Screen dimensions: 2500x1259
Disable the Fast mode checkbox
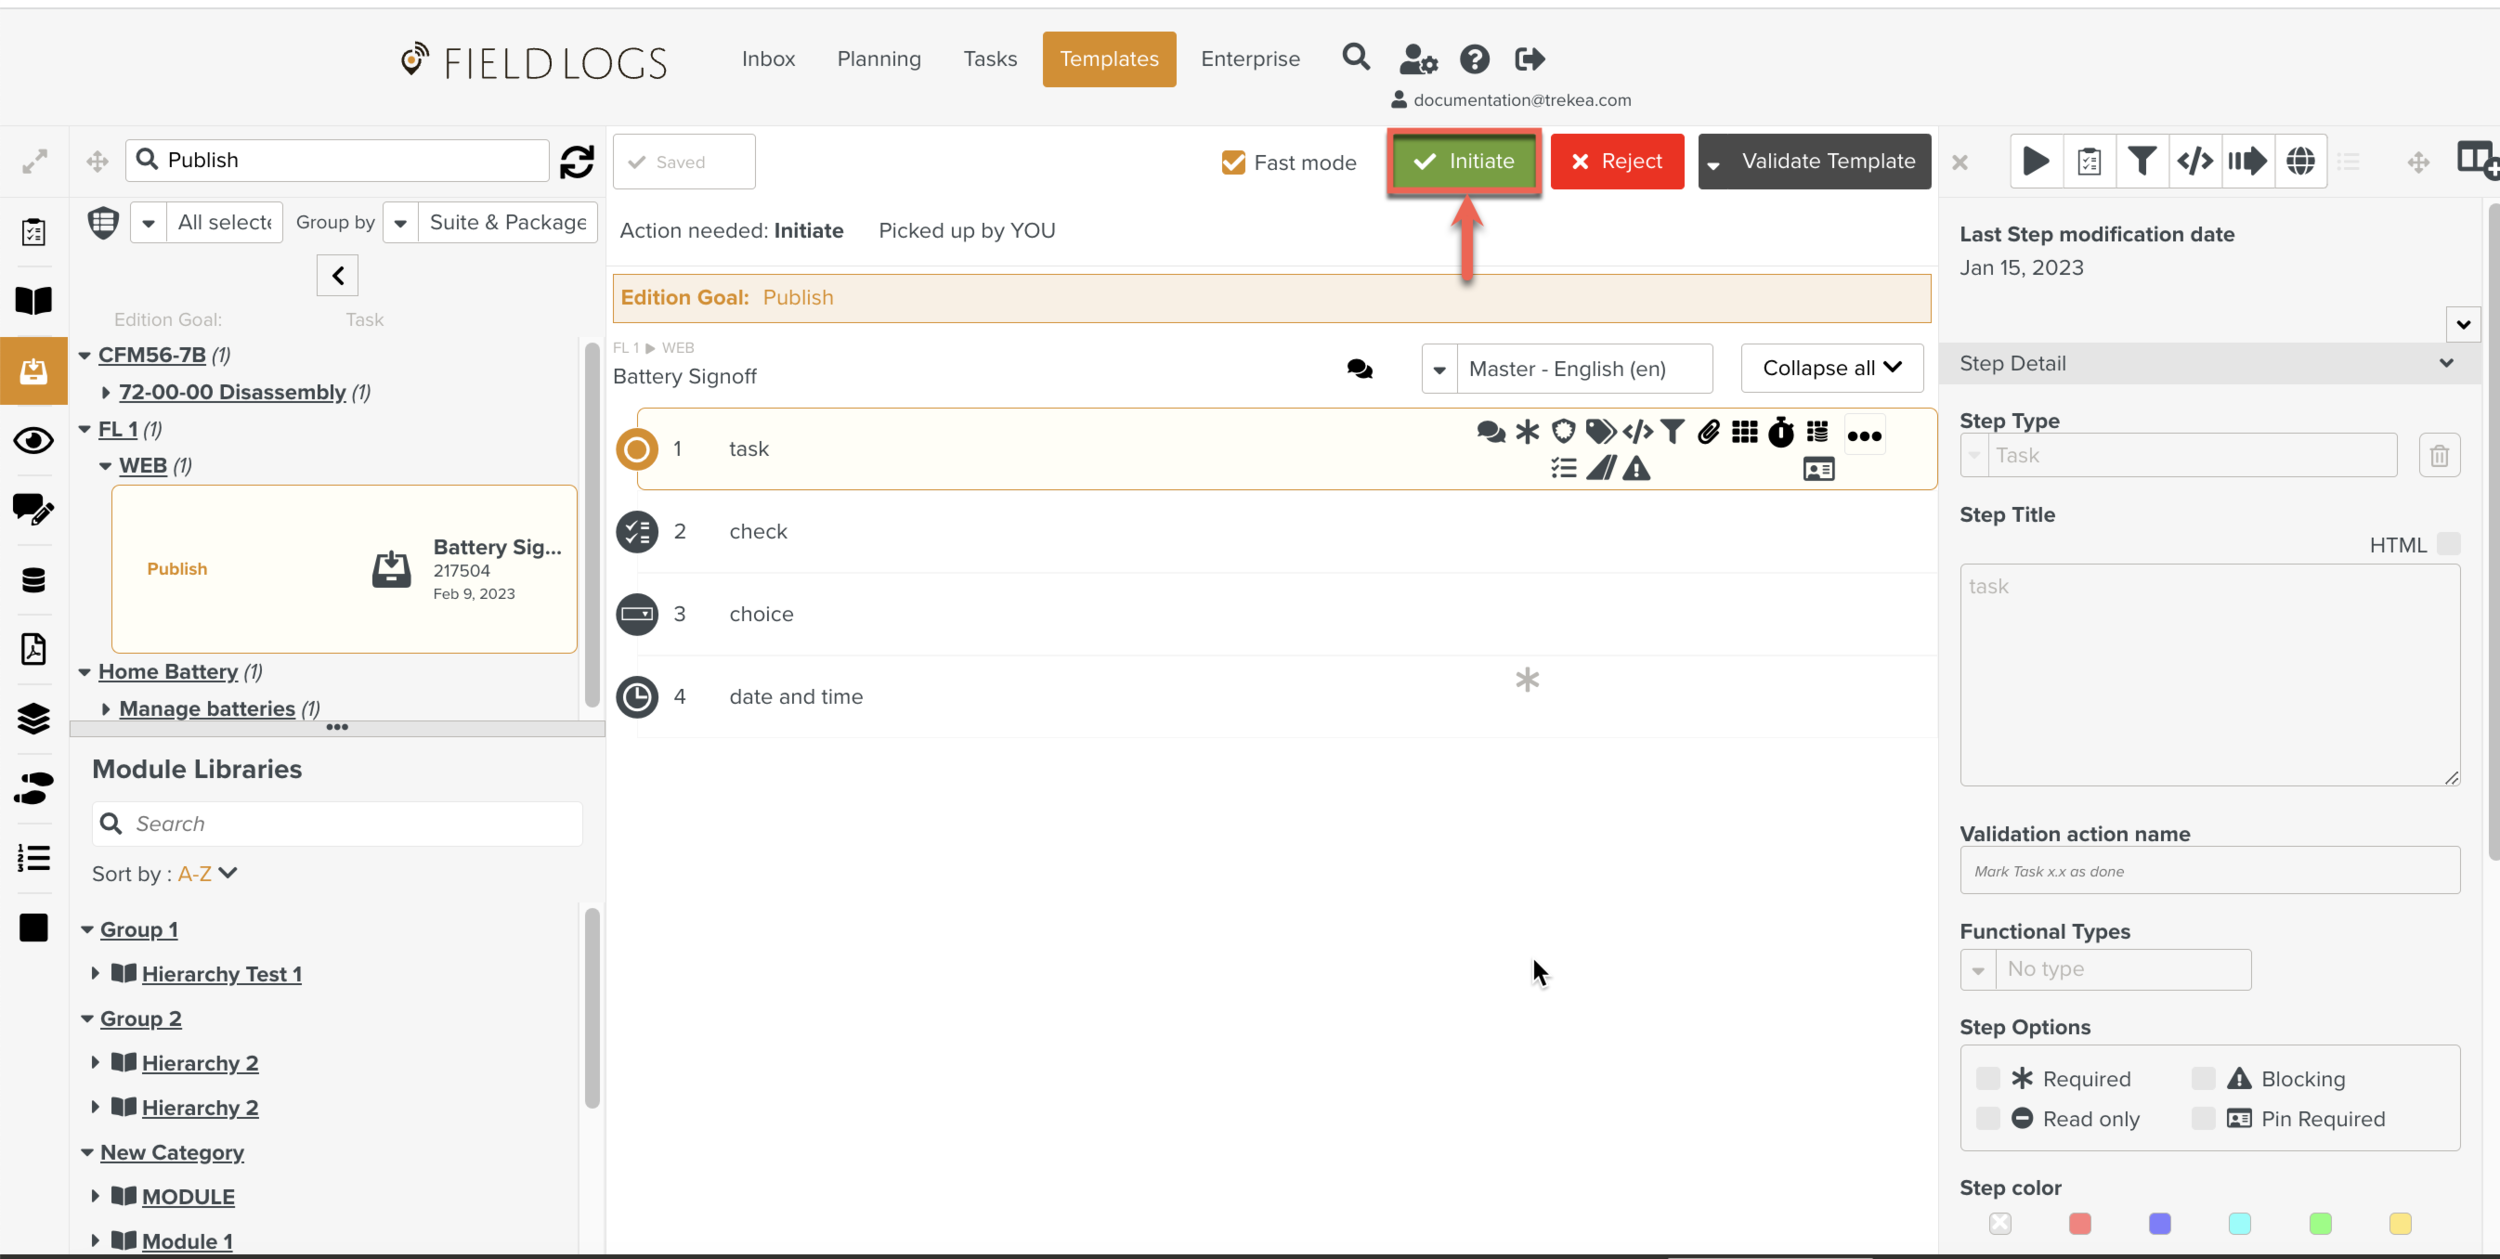[1233, 162]
